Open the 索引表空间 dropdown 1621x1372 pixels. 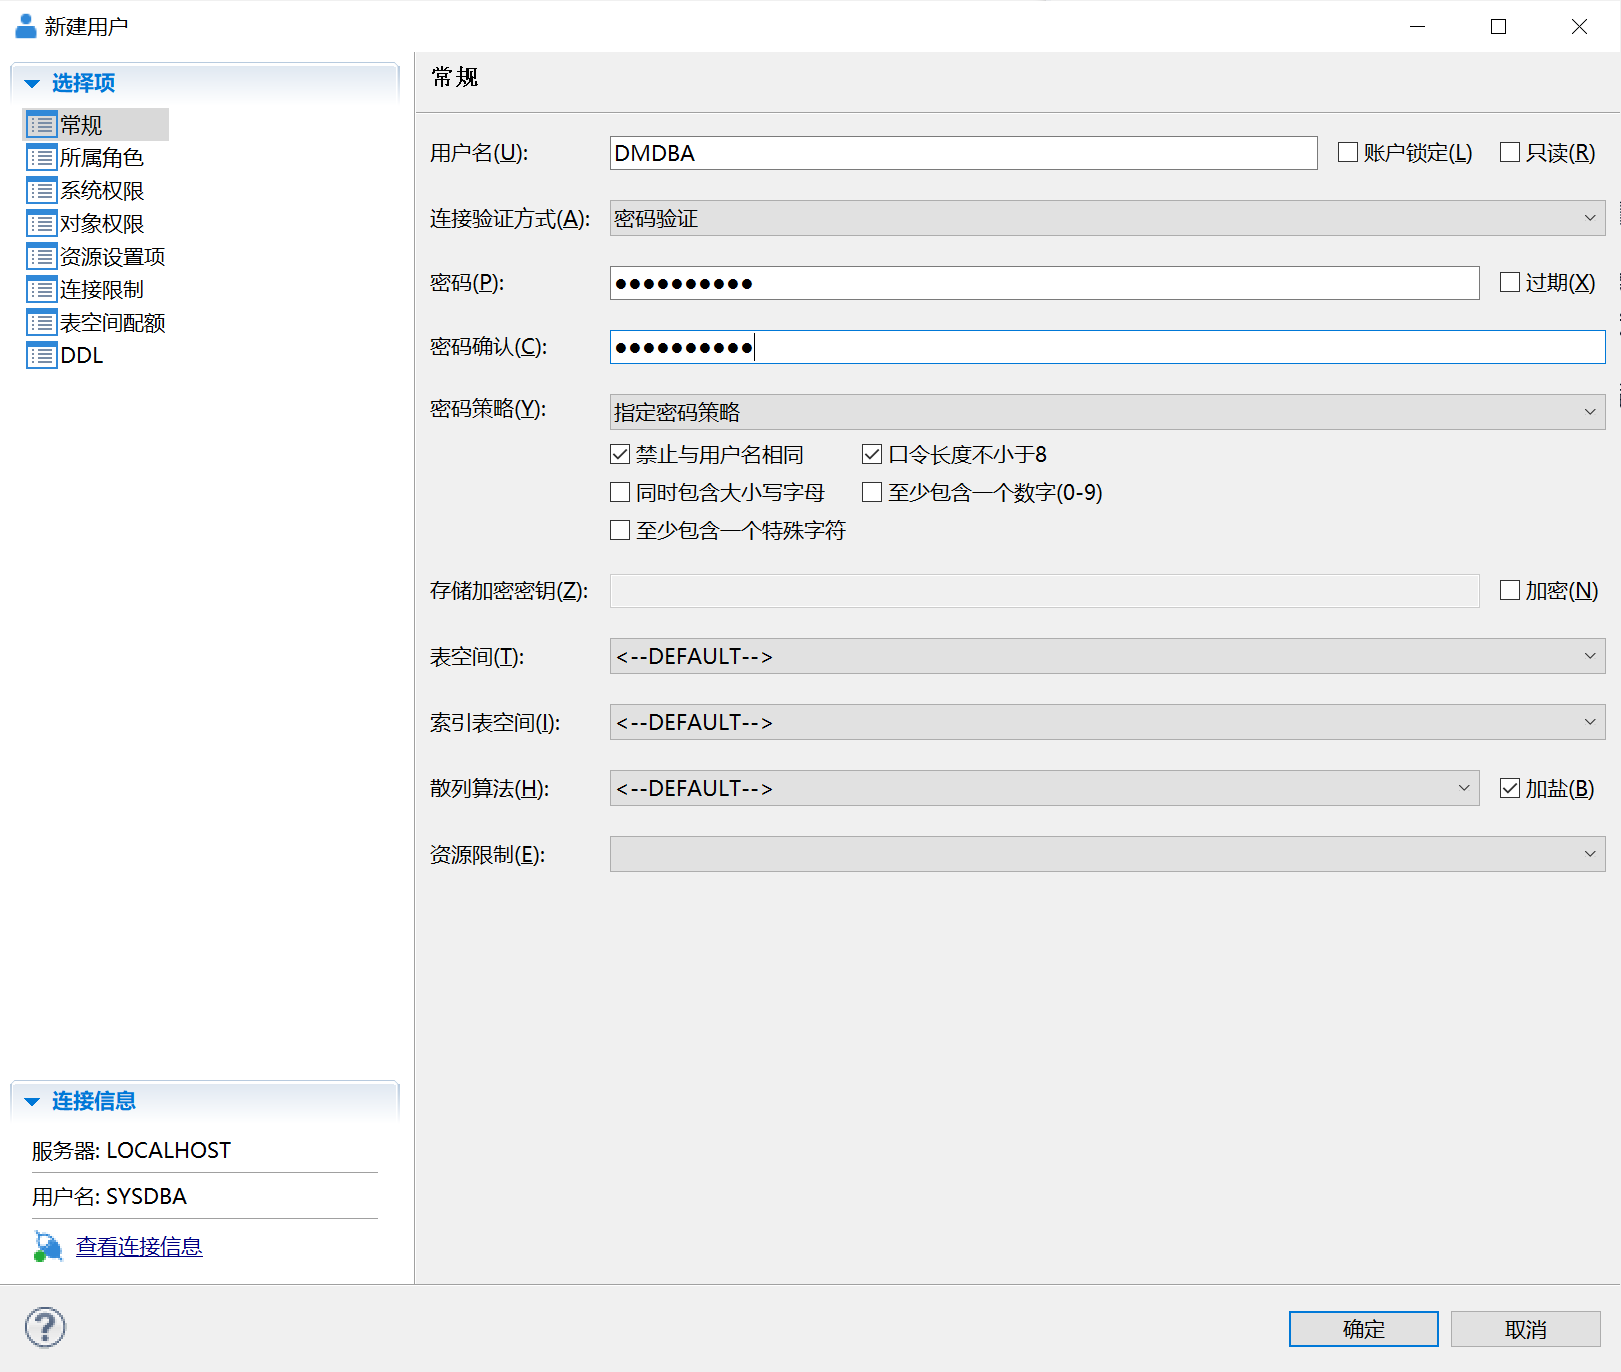pos(1108,722)
